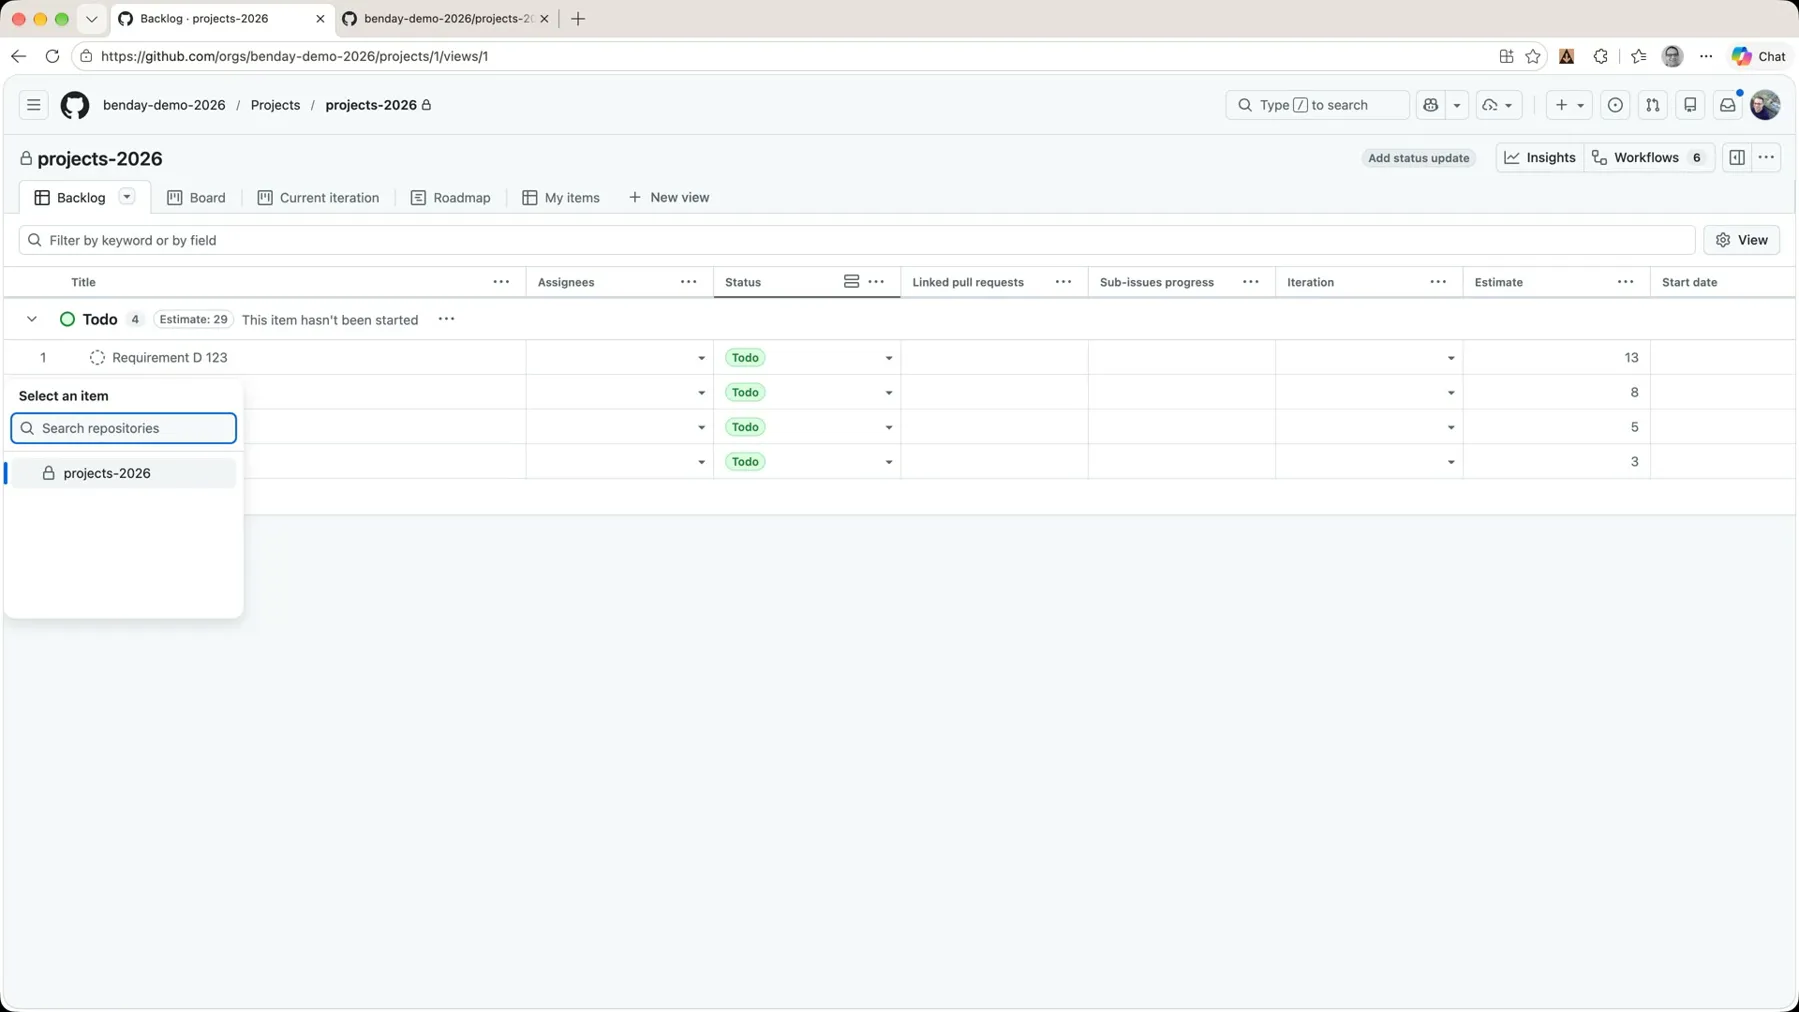Add a New view
The image size is (1799, 1012).
click(669, 198)
